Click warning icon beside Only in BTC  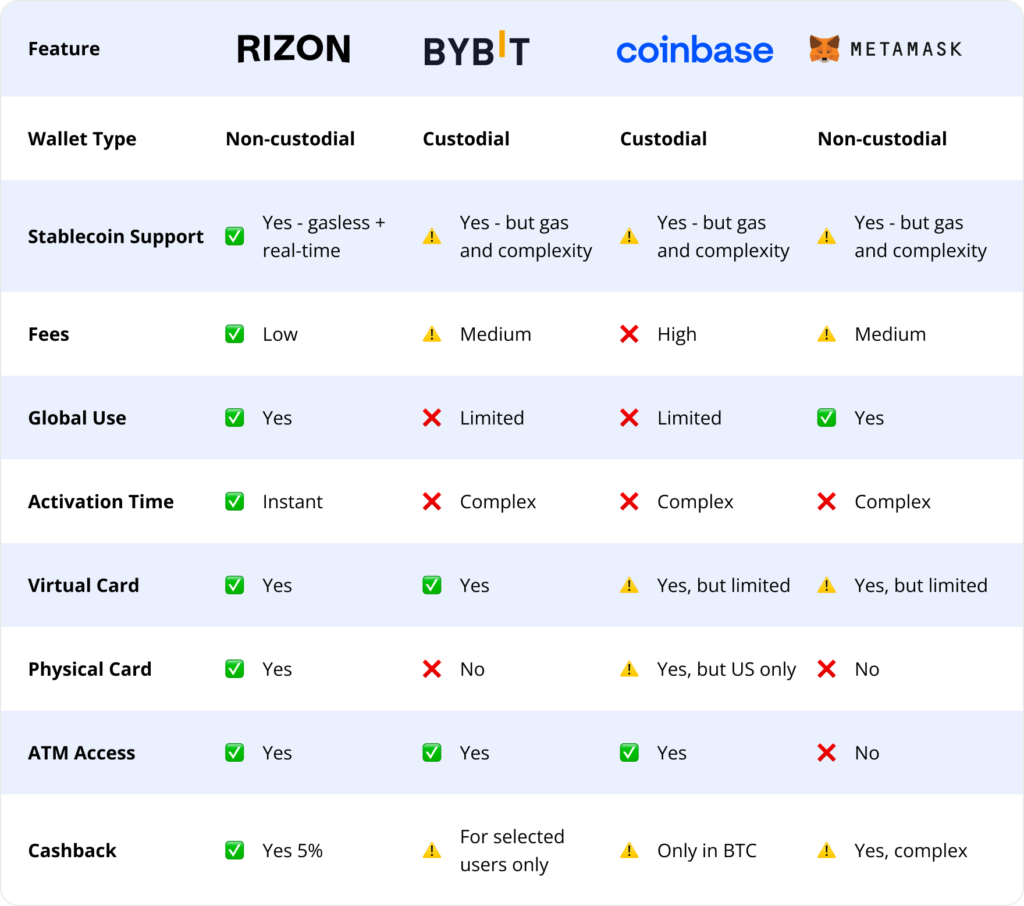[629, 851]
